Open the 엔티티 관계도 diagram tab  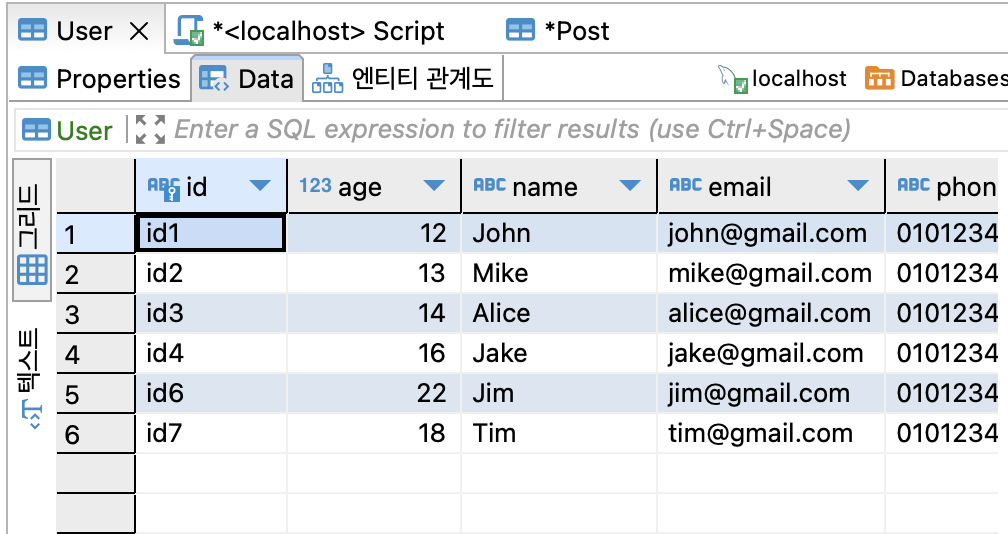pyautogui.click(x=403, y=78)
